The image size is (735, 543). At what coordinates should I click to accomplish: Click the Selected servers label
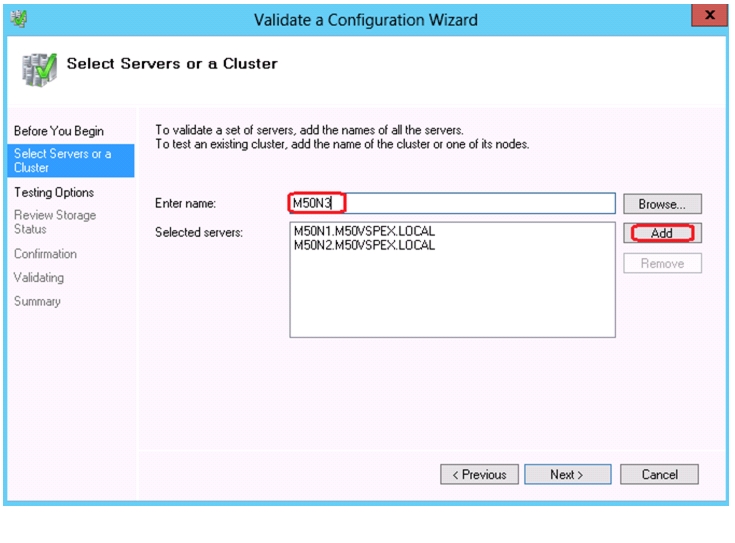pyautogui.click(x=199, y=232)
